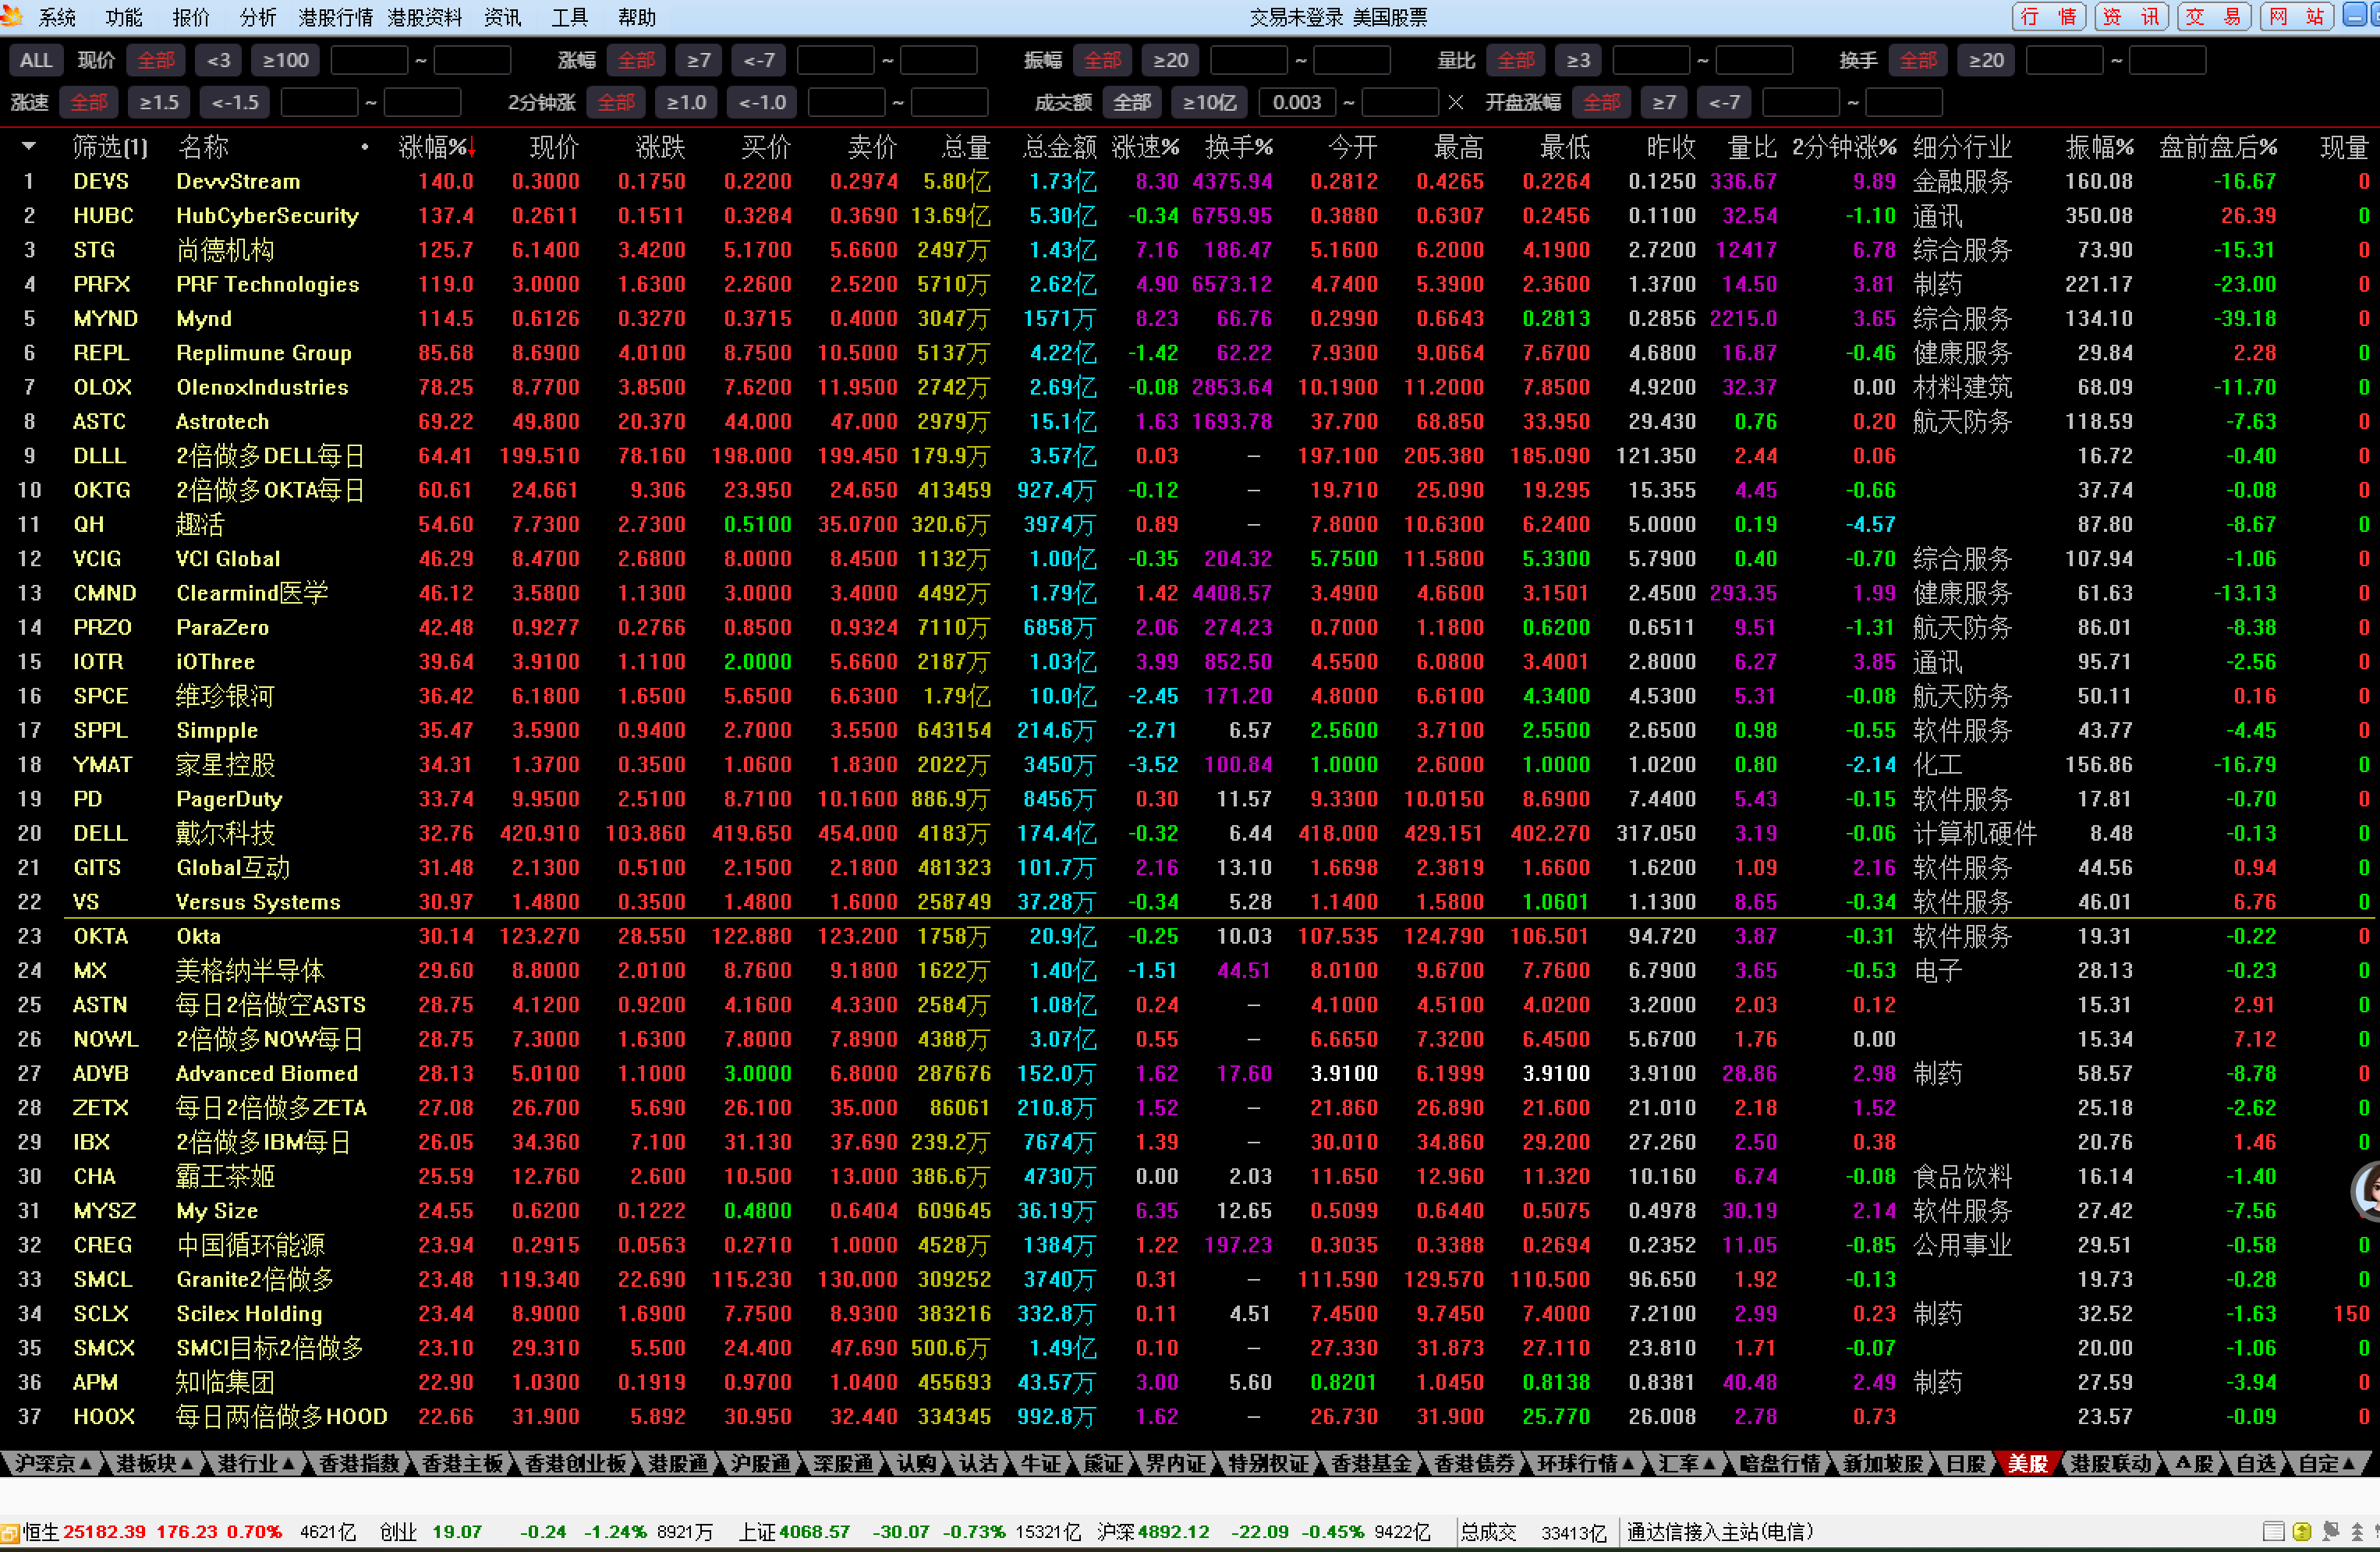Click the 换手 maximum value input
The height and width of the screenshot is (1552, 2380).
[x=2168, y=60]
